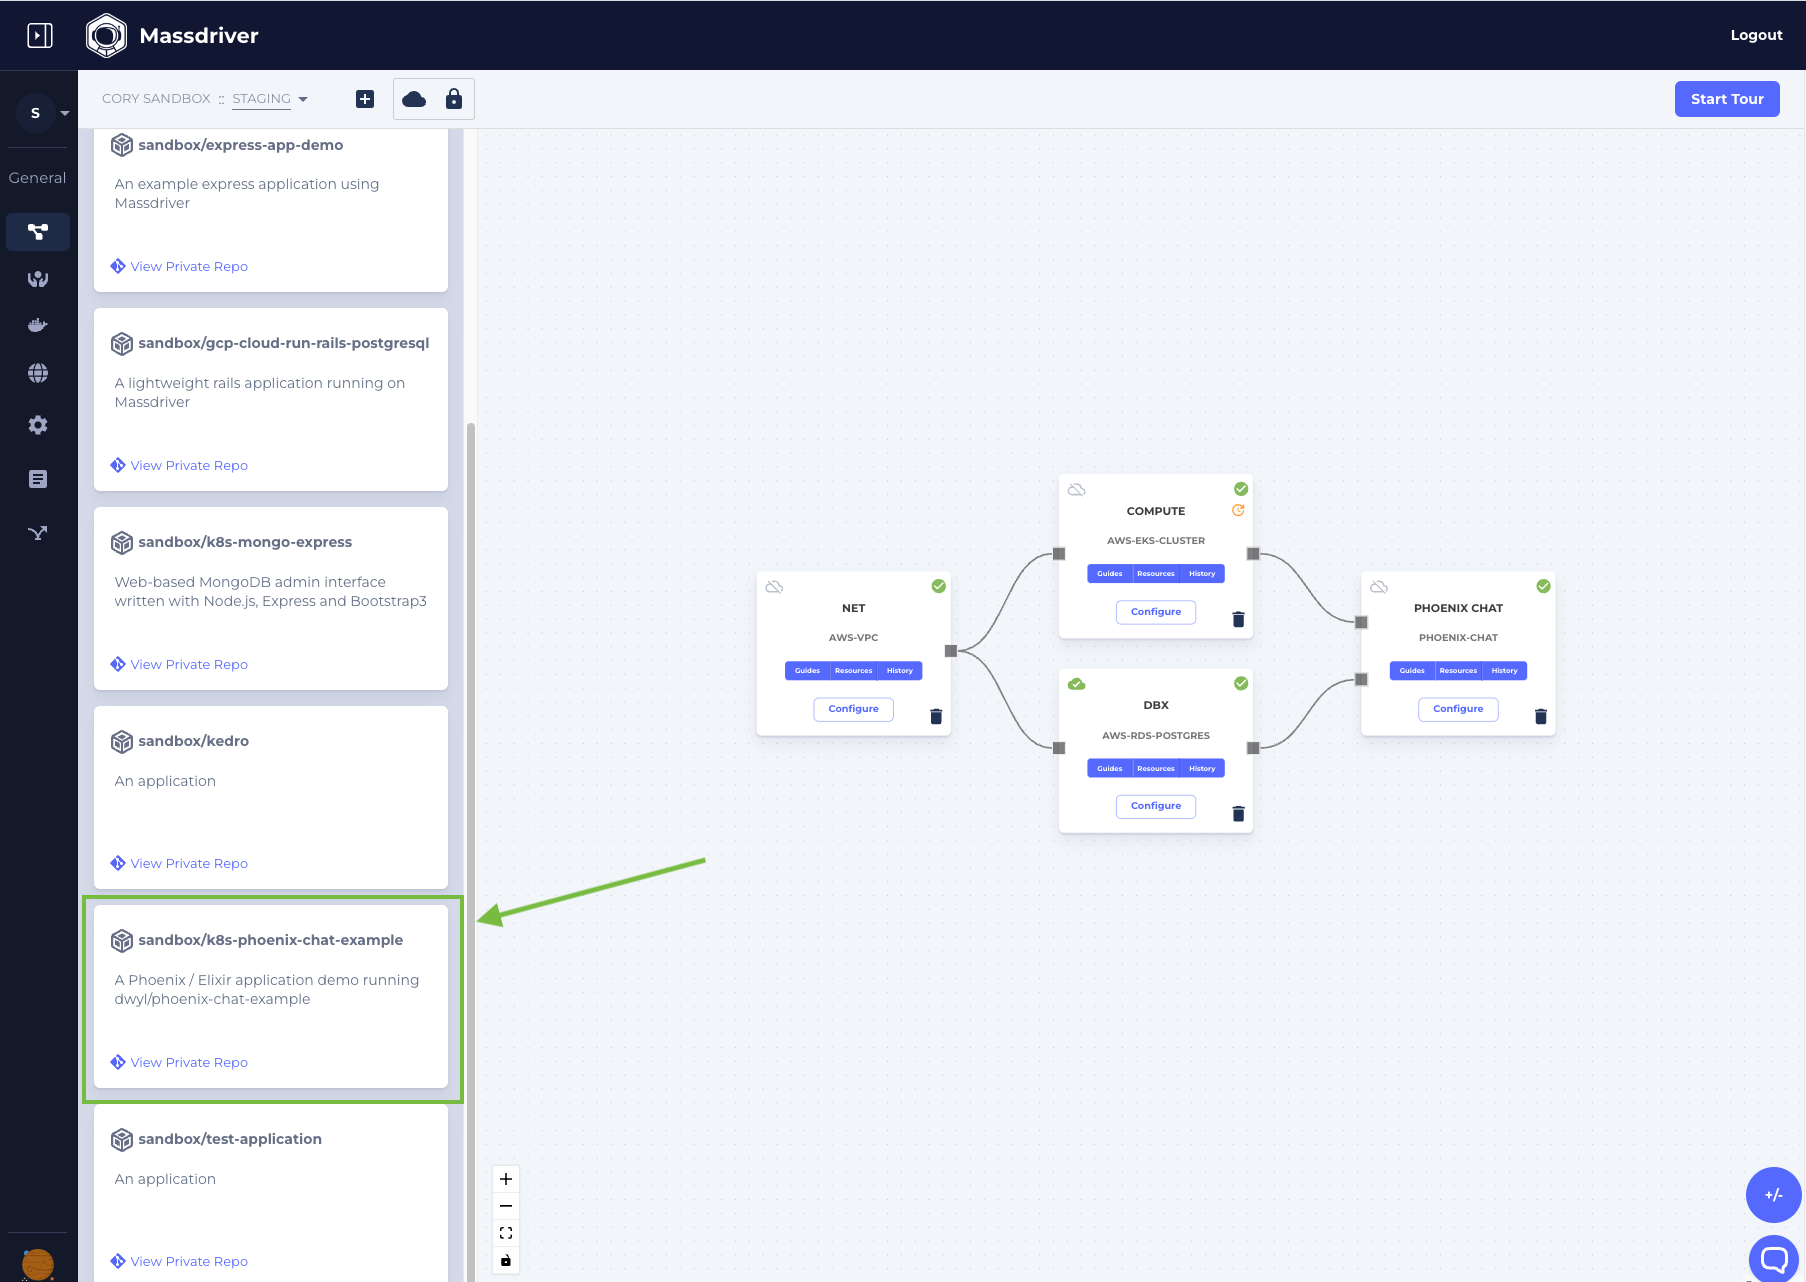Image resolution: width=1806 pixels, height=1282 pixels.
Task: Open the settings gear sidebar icon
Action: point(38,425)
